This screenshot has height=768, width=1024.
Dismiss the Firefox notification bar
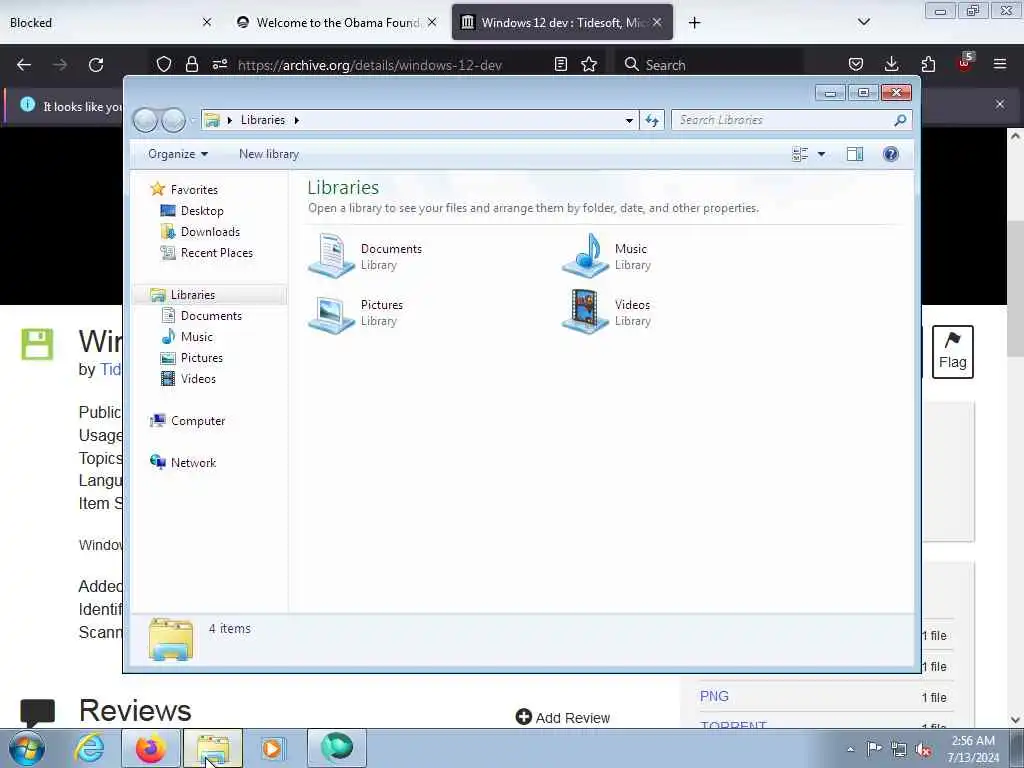(x=1000, y=104)
